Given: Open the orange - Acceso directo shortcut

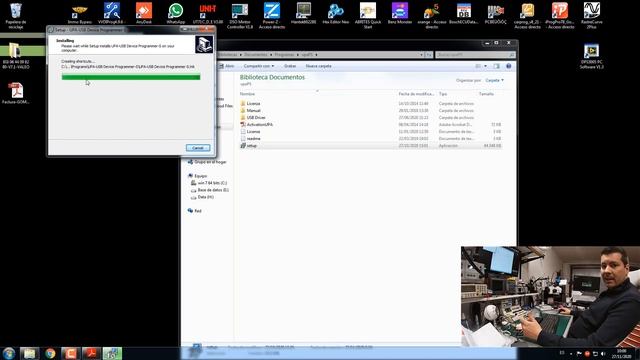Looking at the screenshot, I should (x=431, y=16).
